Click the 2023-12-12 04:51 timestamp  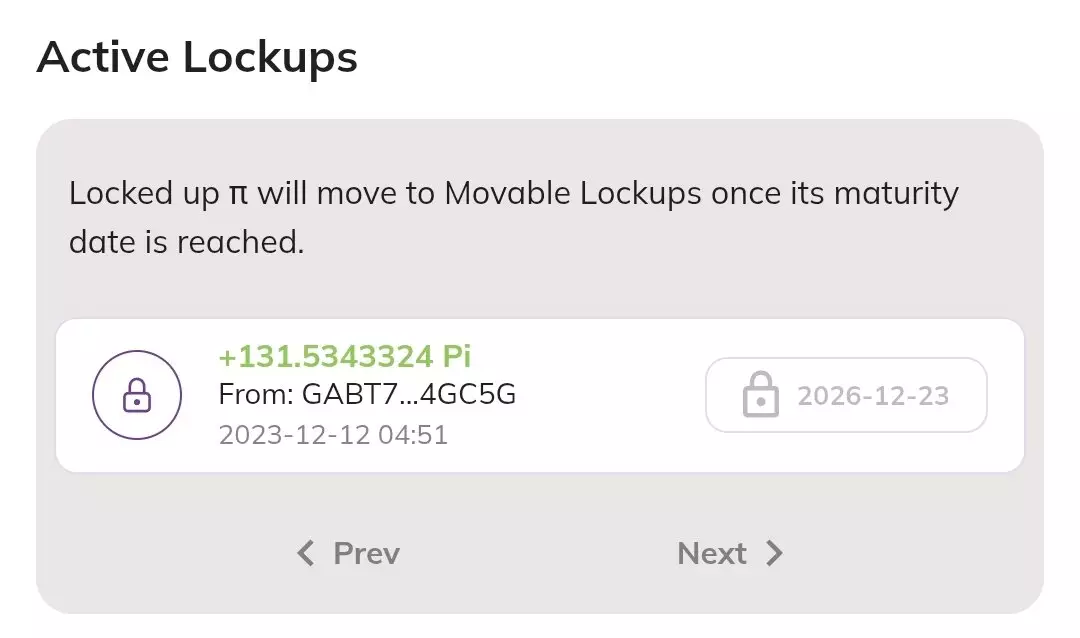(x=333, y=435)
